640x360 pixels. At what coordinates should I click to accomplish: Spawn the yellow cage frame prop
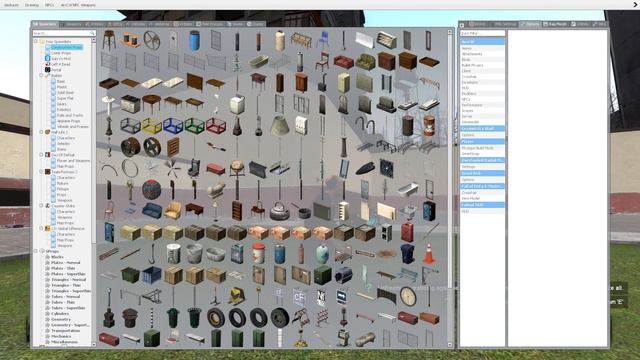point(151,126)
